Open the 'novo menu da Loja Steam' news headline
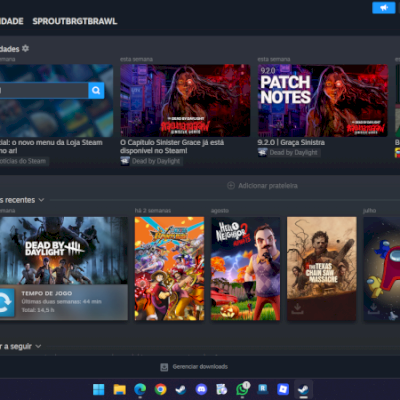 (51, 146)
